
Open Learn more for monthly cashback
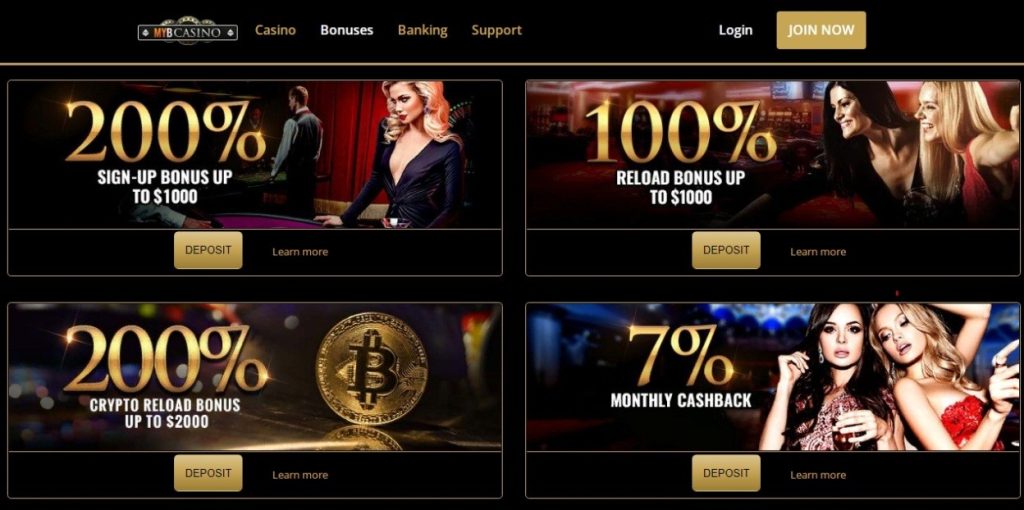click(818, 475)
